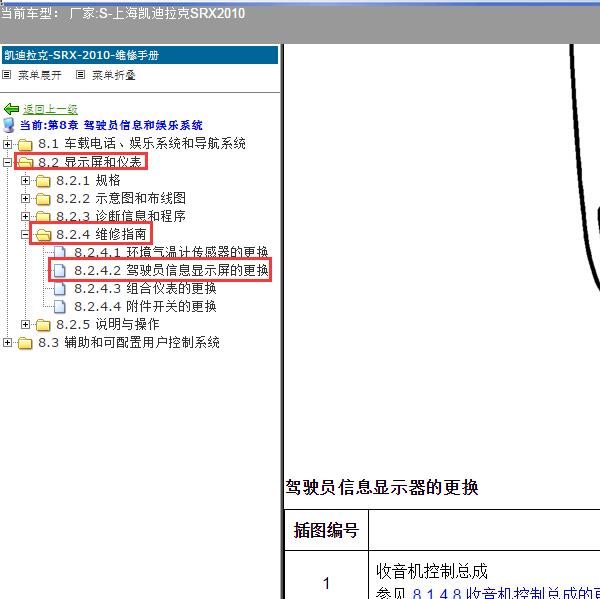The width and height of the screenshot is (600, 599).
Task: Select 8.2.3 诊断信息和程序 tree item
Action: [x=121, y=216]
